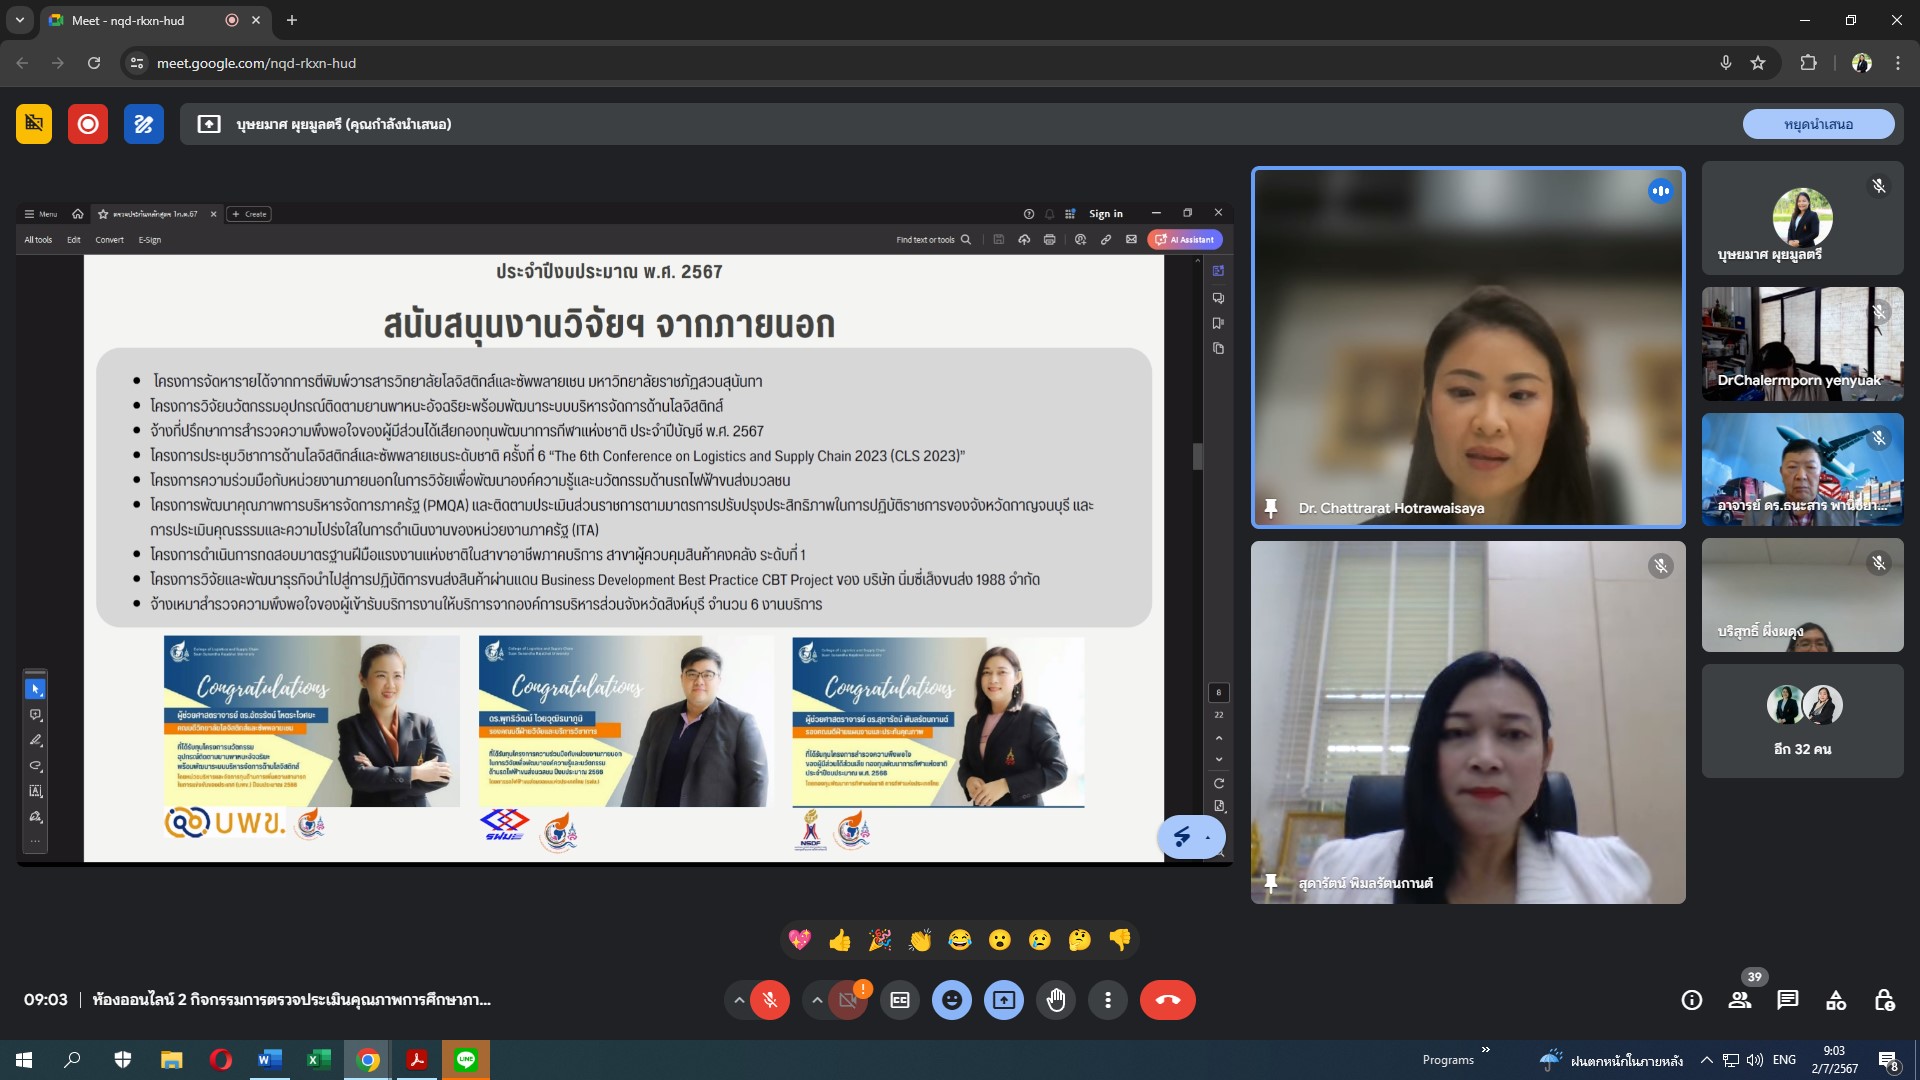Image resolution: width=1920 pixels, height=1080 pixels.
Task: Toggle the microphone mute button
Action: (x=770, y=1000)
